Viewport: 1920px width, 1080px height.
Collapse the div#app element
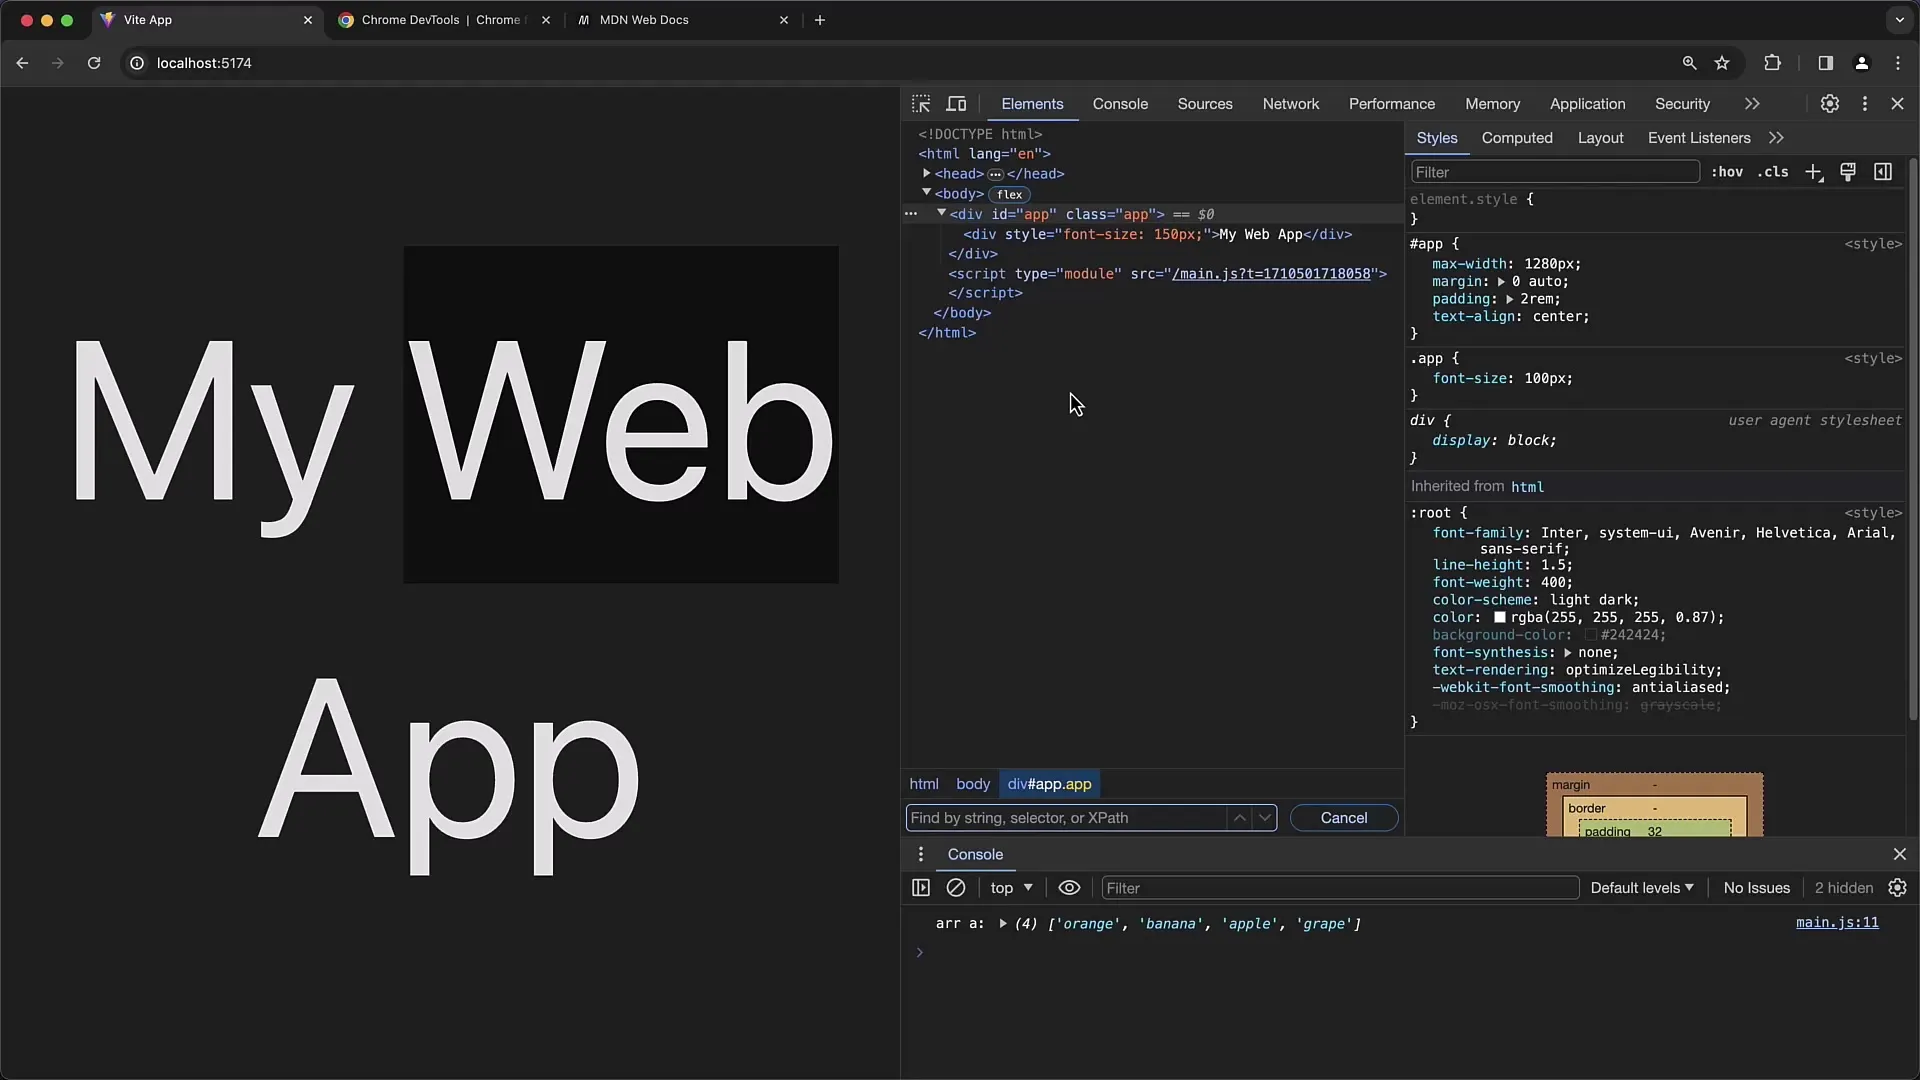click(941, 213)
